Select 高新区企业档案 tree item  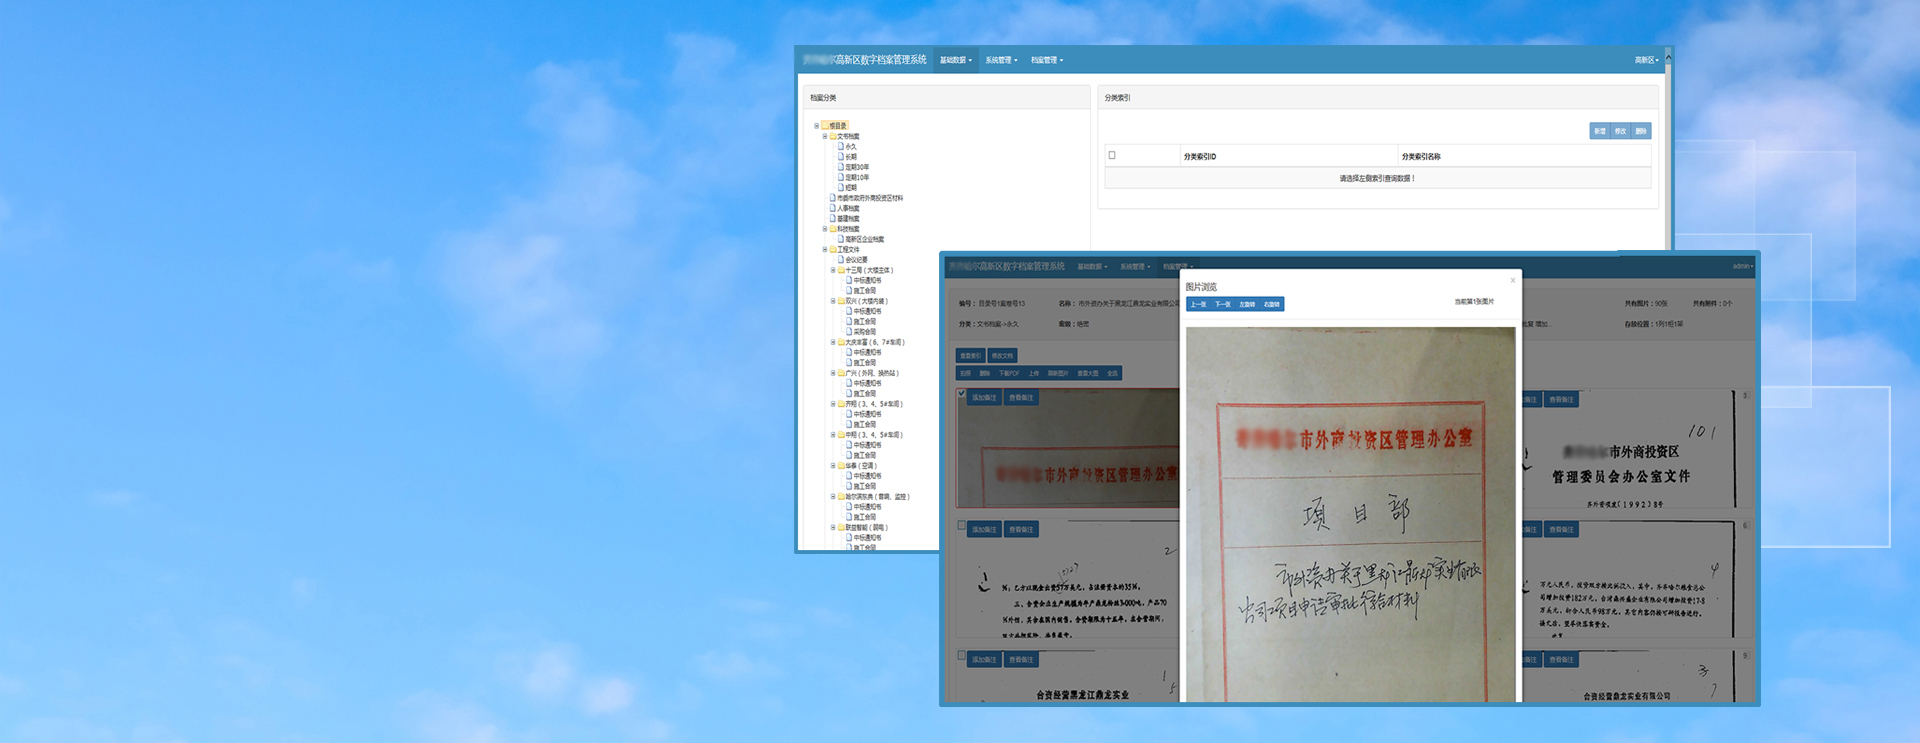861,239
